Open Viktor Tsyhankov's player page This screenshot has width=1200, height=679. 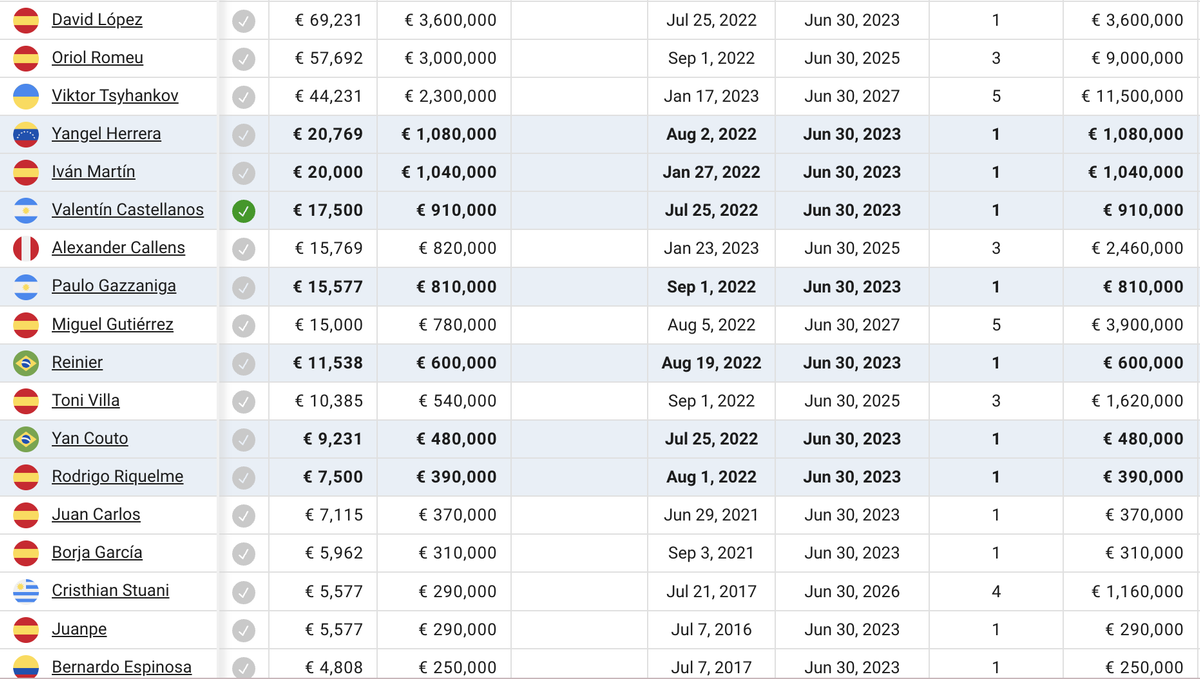tap(115, 96)
